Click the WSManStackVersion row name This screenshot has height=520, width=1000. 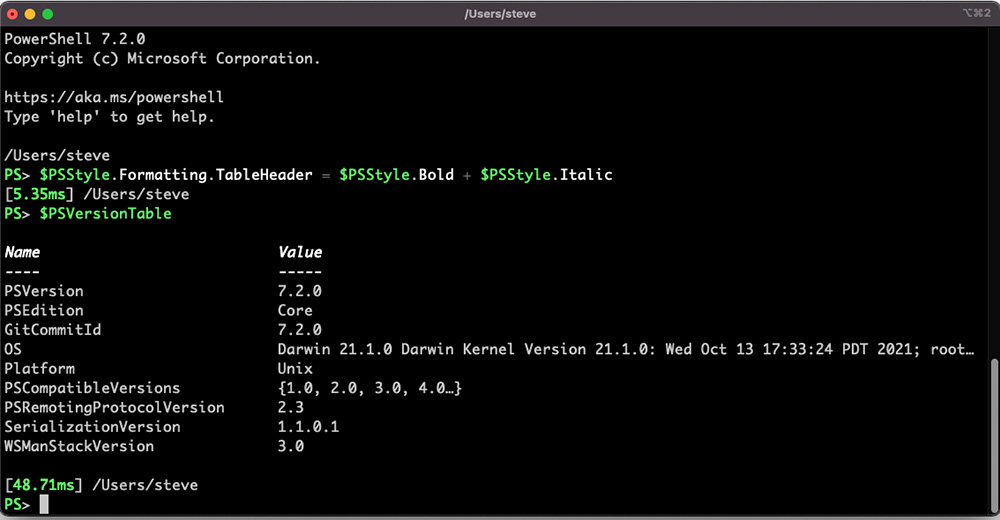pos(79,446)
